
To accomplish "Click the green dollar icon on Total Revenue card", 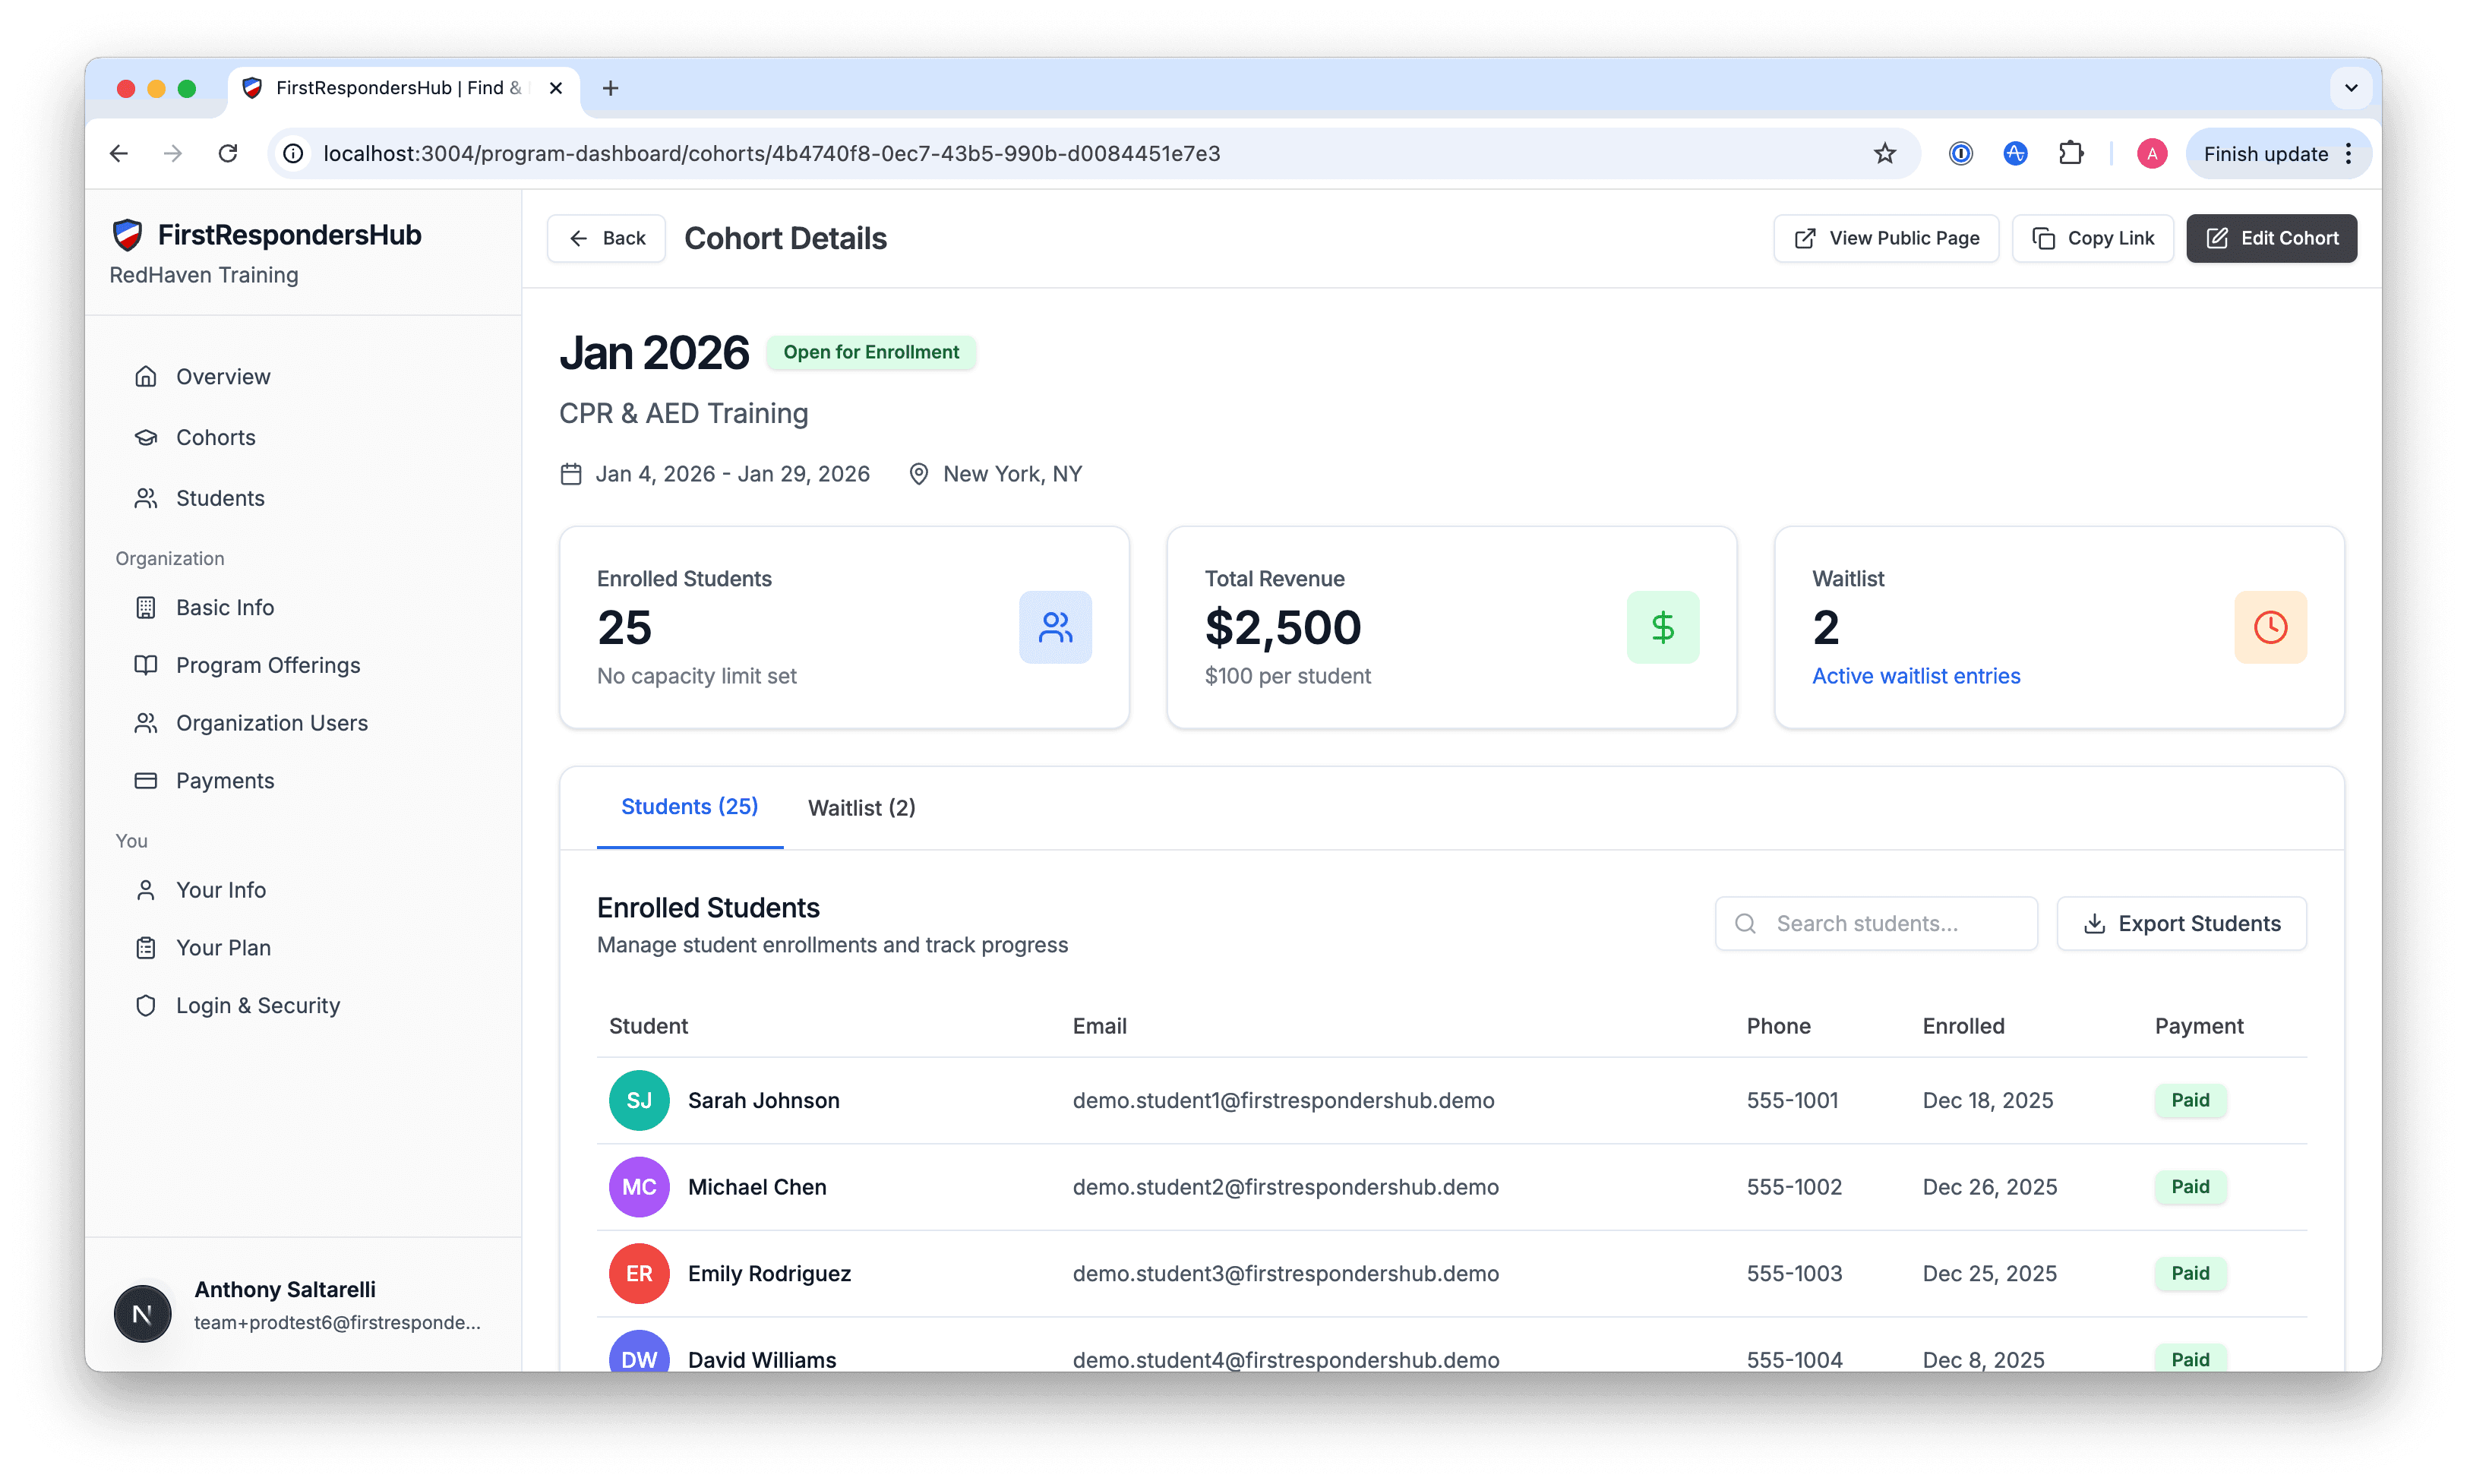I will [1662, 627].
